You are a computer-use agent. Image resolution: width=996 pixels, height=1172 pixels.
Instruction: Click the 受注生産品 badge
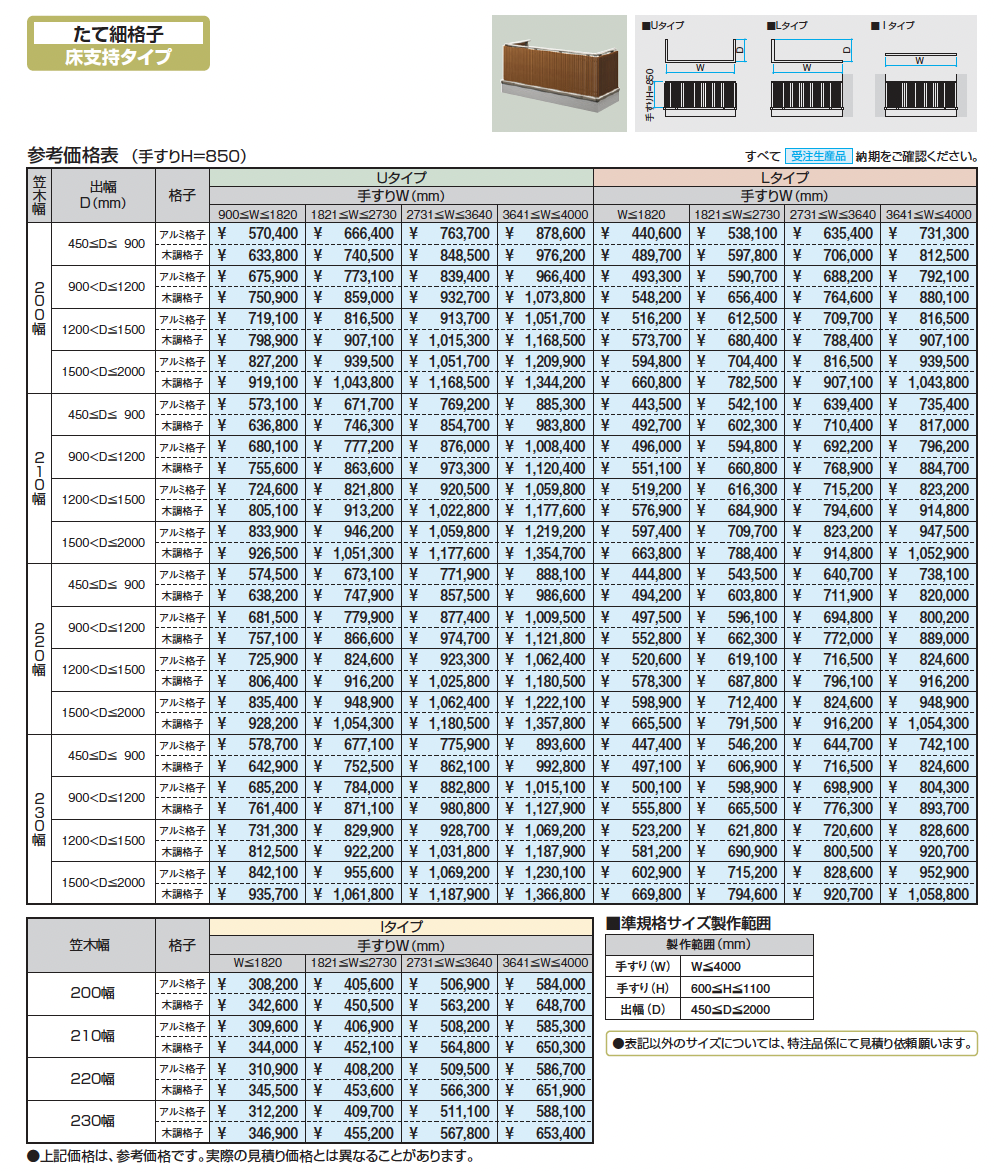[x=817, y=156]
